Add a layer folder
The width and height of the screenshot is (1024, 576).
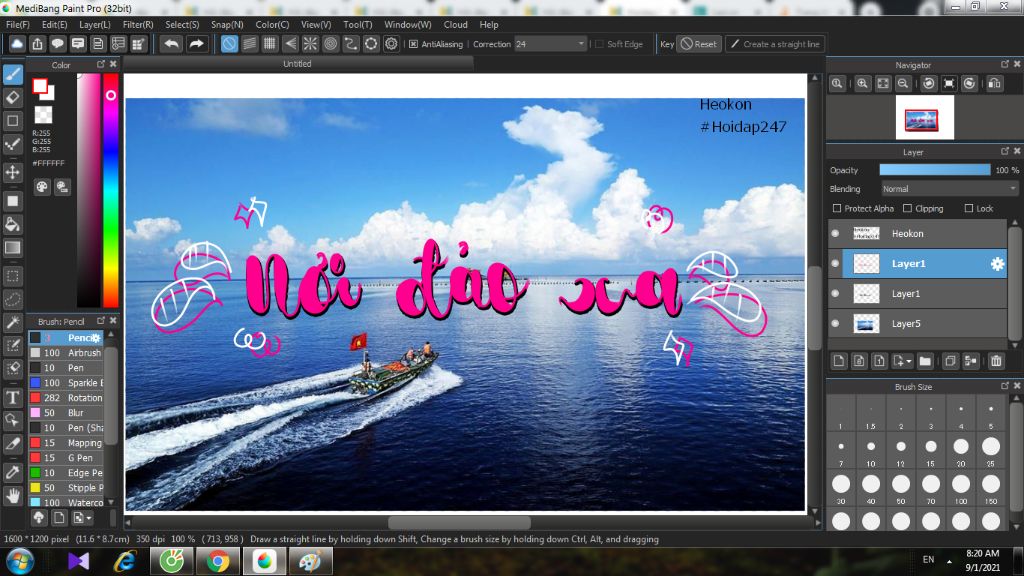(x=925, y=360)
